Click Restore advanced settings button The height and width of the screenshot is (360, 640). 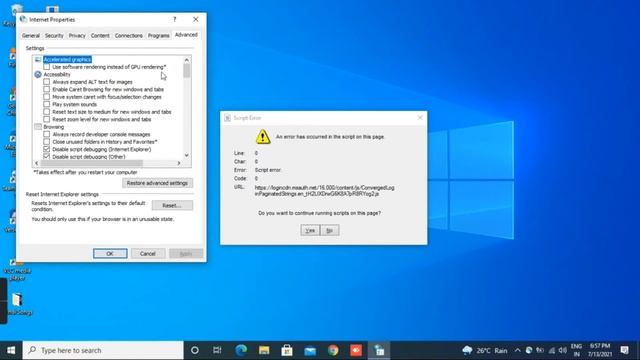157,183
